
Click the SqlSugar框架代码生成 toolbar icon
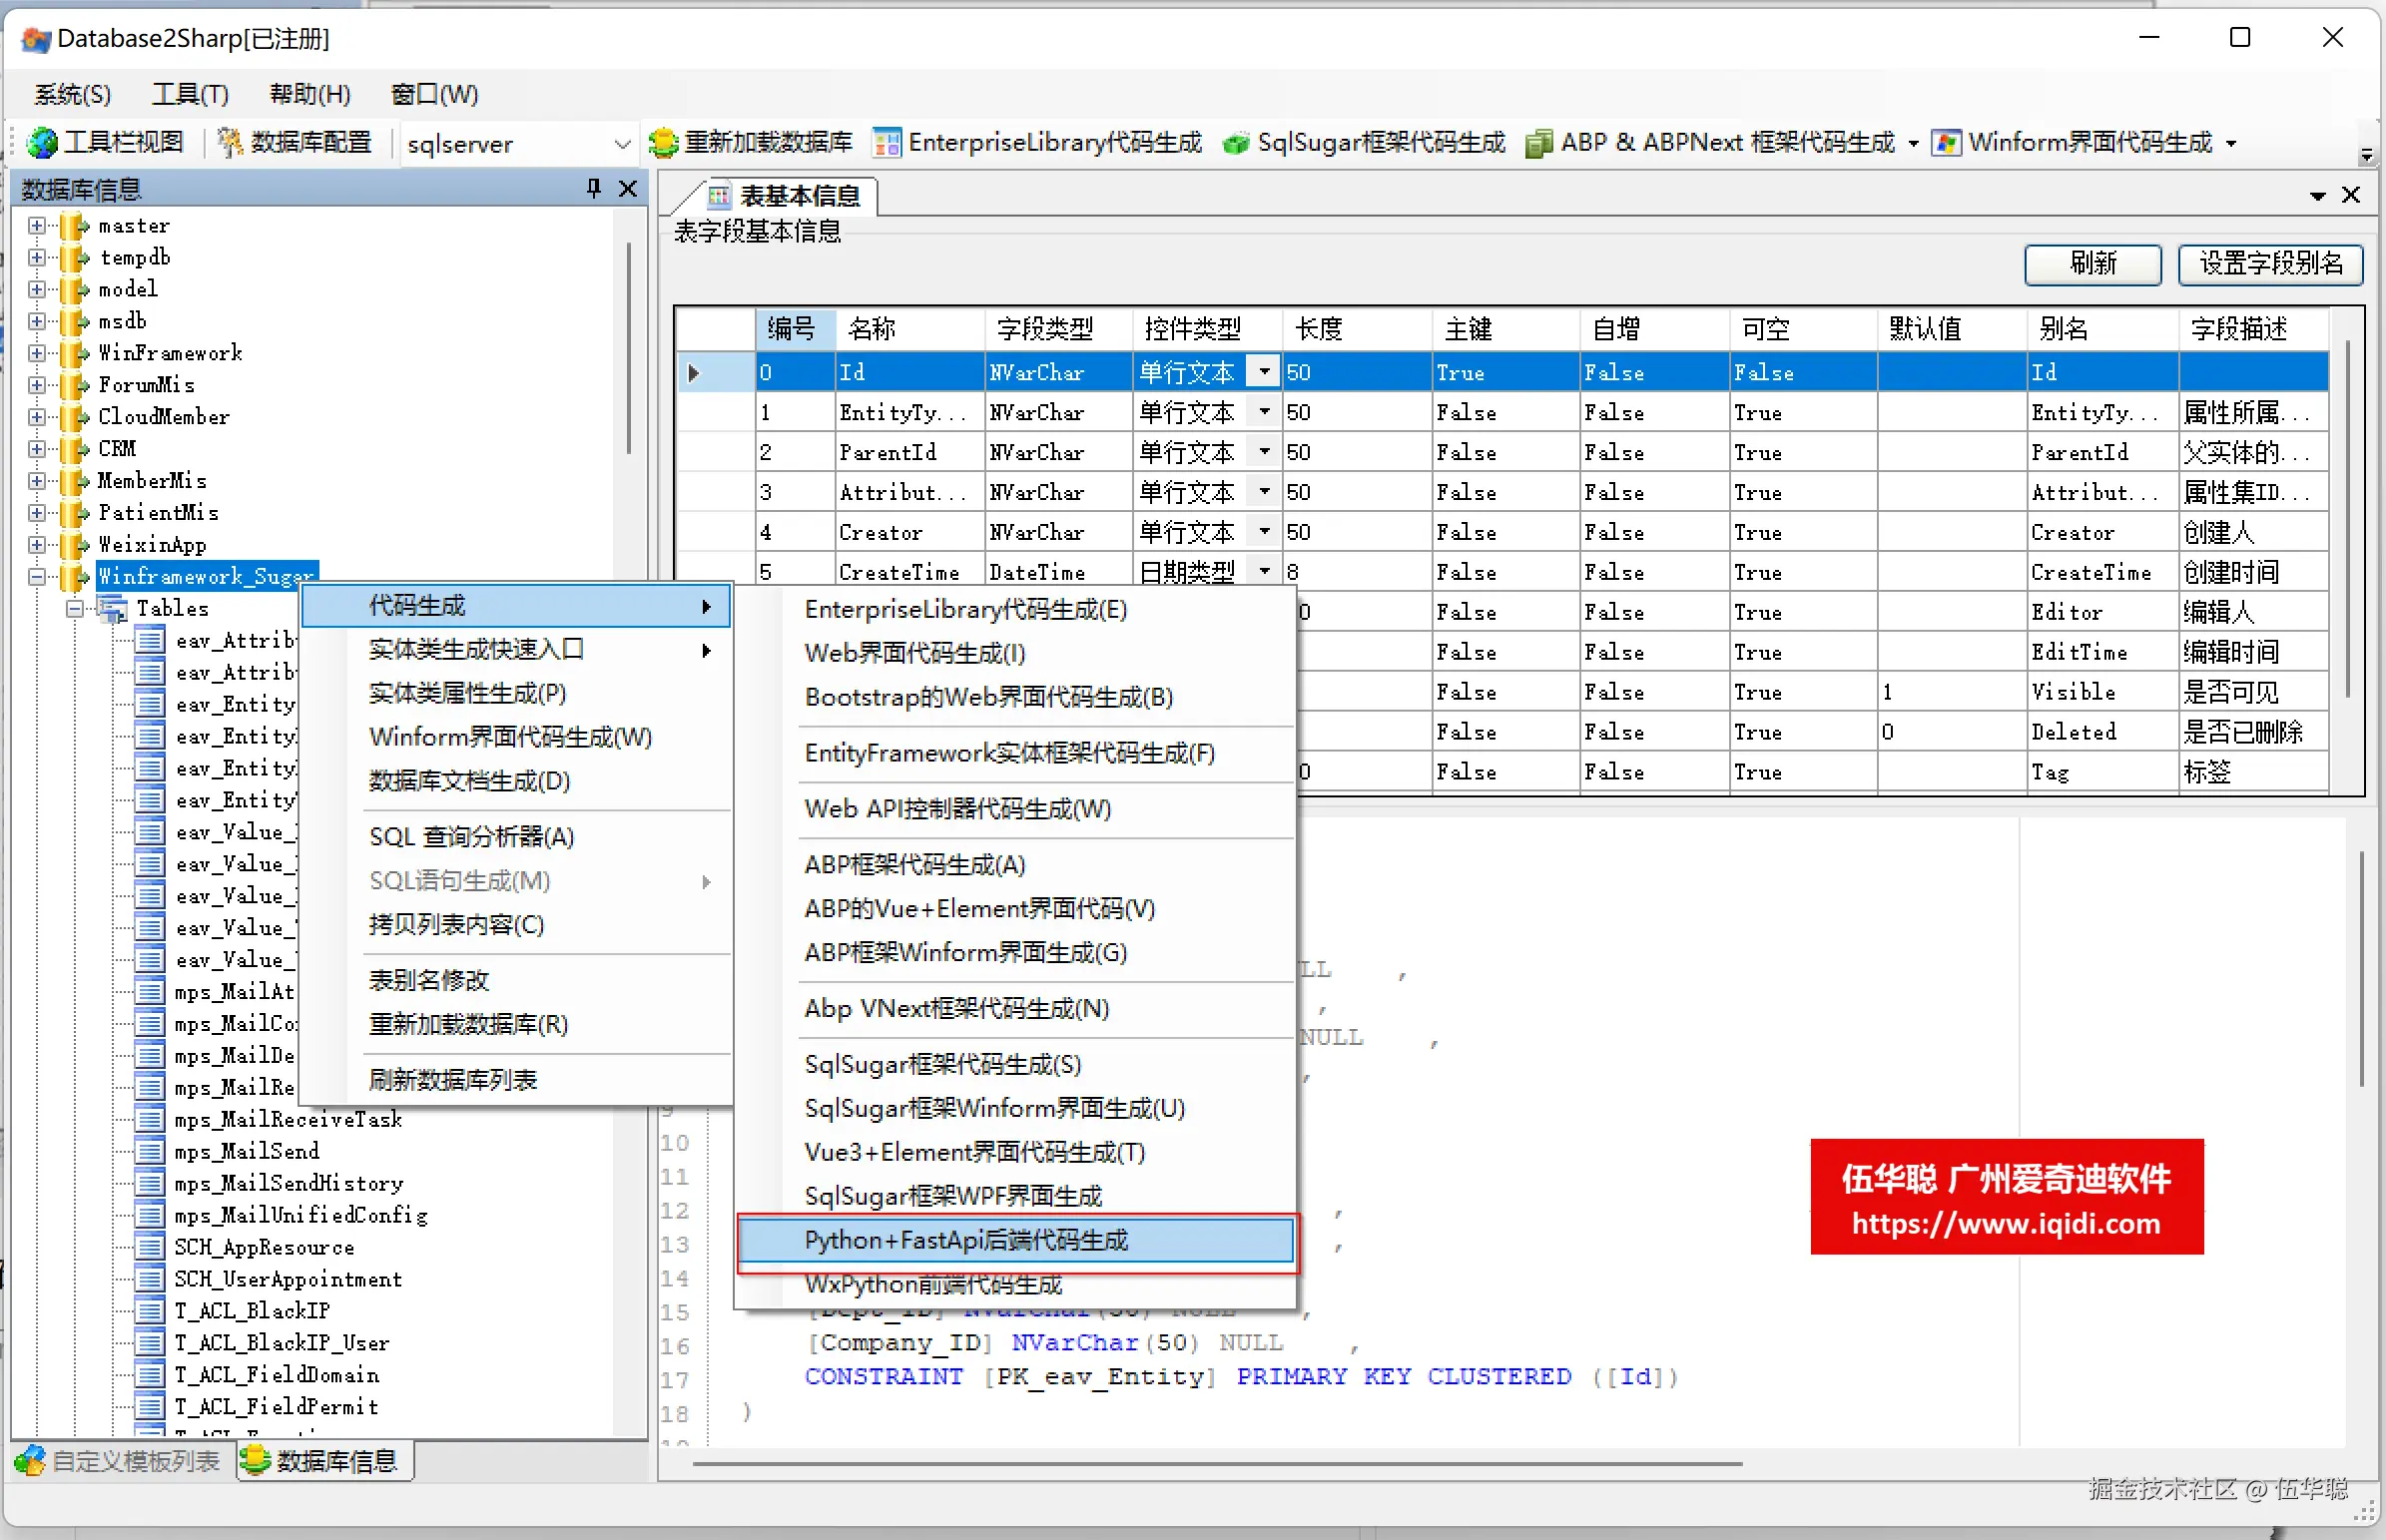pyautogui.click(x=1236, y=143)
